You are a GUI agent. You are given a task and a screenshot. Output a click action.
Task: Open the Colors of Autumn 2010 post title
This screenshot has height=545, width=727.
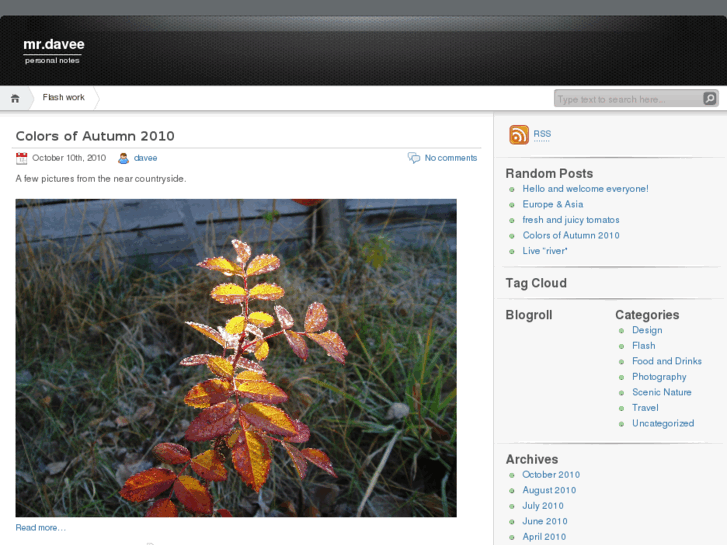click(x=95, y=136)
